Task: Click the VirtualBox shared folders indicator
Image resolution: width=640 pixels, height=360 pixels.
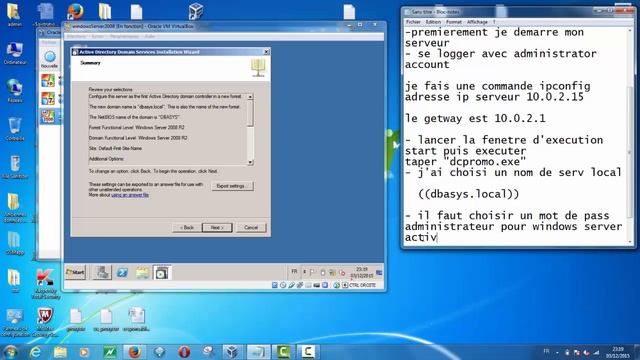Action: click(308, 285)
